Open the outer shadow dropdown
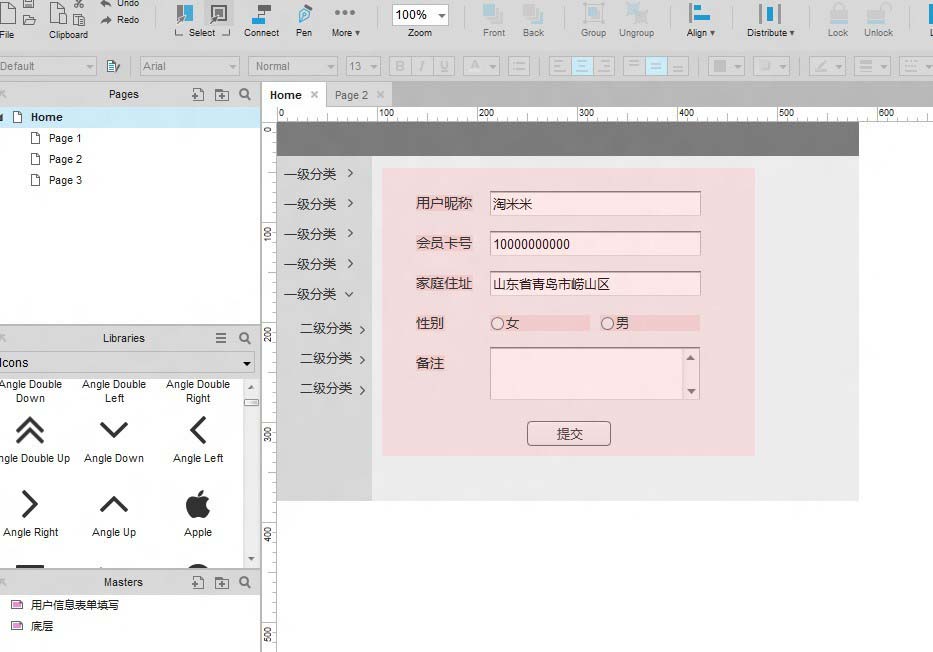This screenshot has width=933, height=652. (771, 66)
